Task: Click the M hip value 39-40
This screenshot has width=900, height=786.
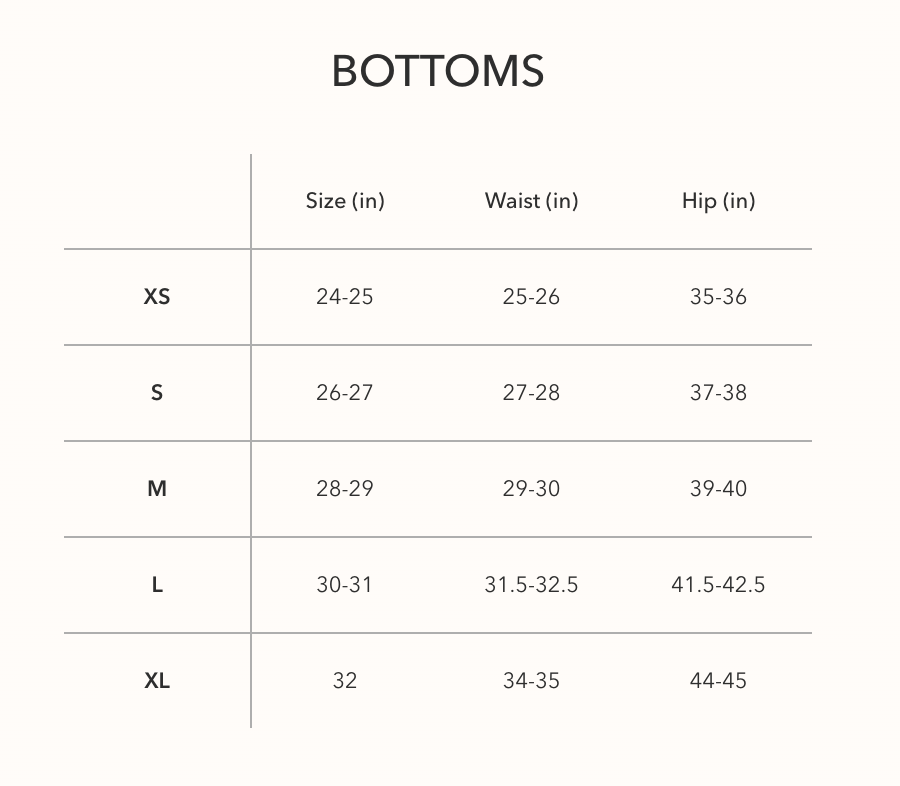Action: tap(718, 489)
